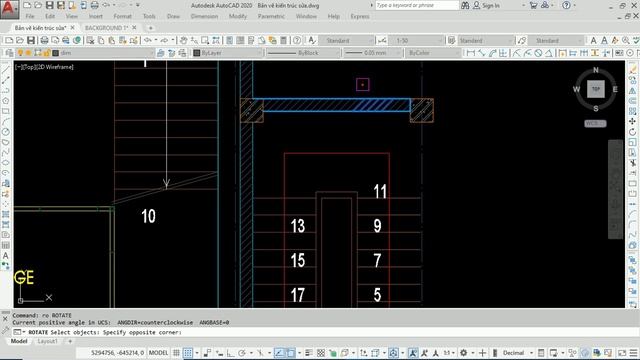The width and height of the screenshot is (640, 360).
Task: Click the ByLayer color swatch square
Action: point(197,53)
